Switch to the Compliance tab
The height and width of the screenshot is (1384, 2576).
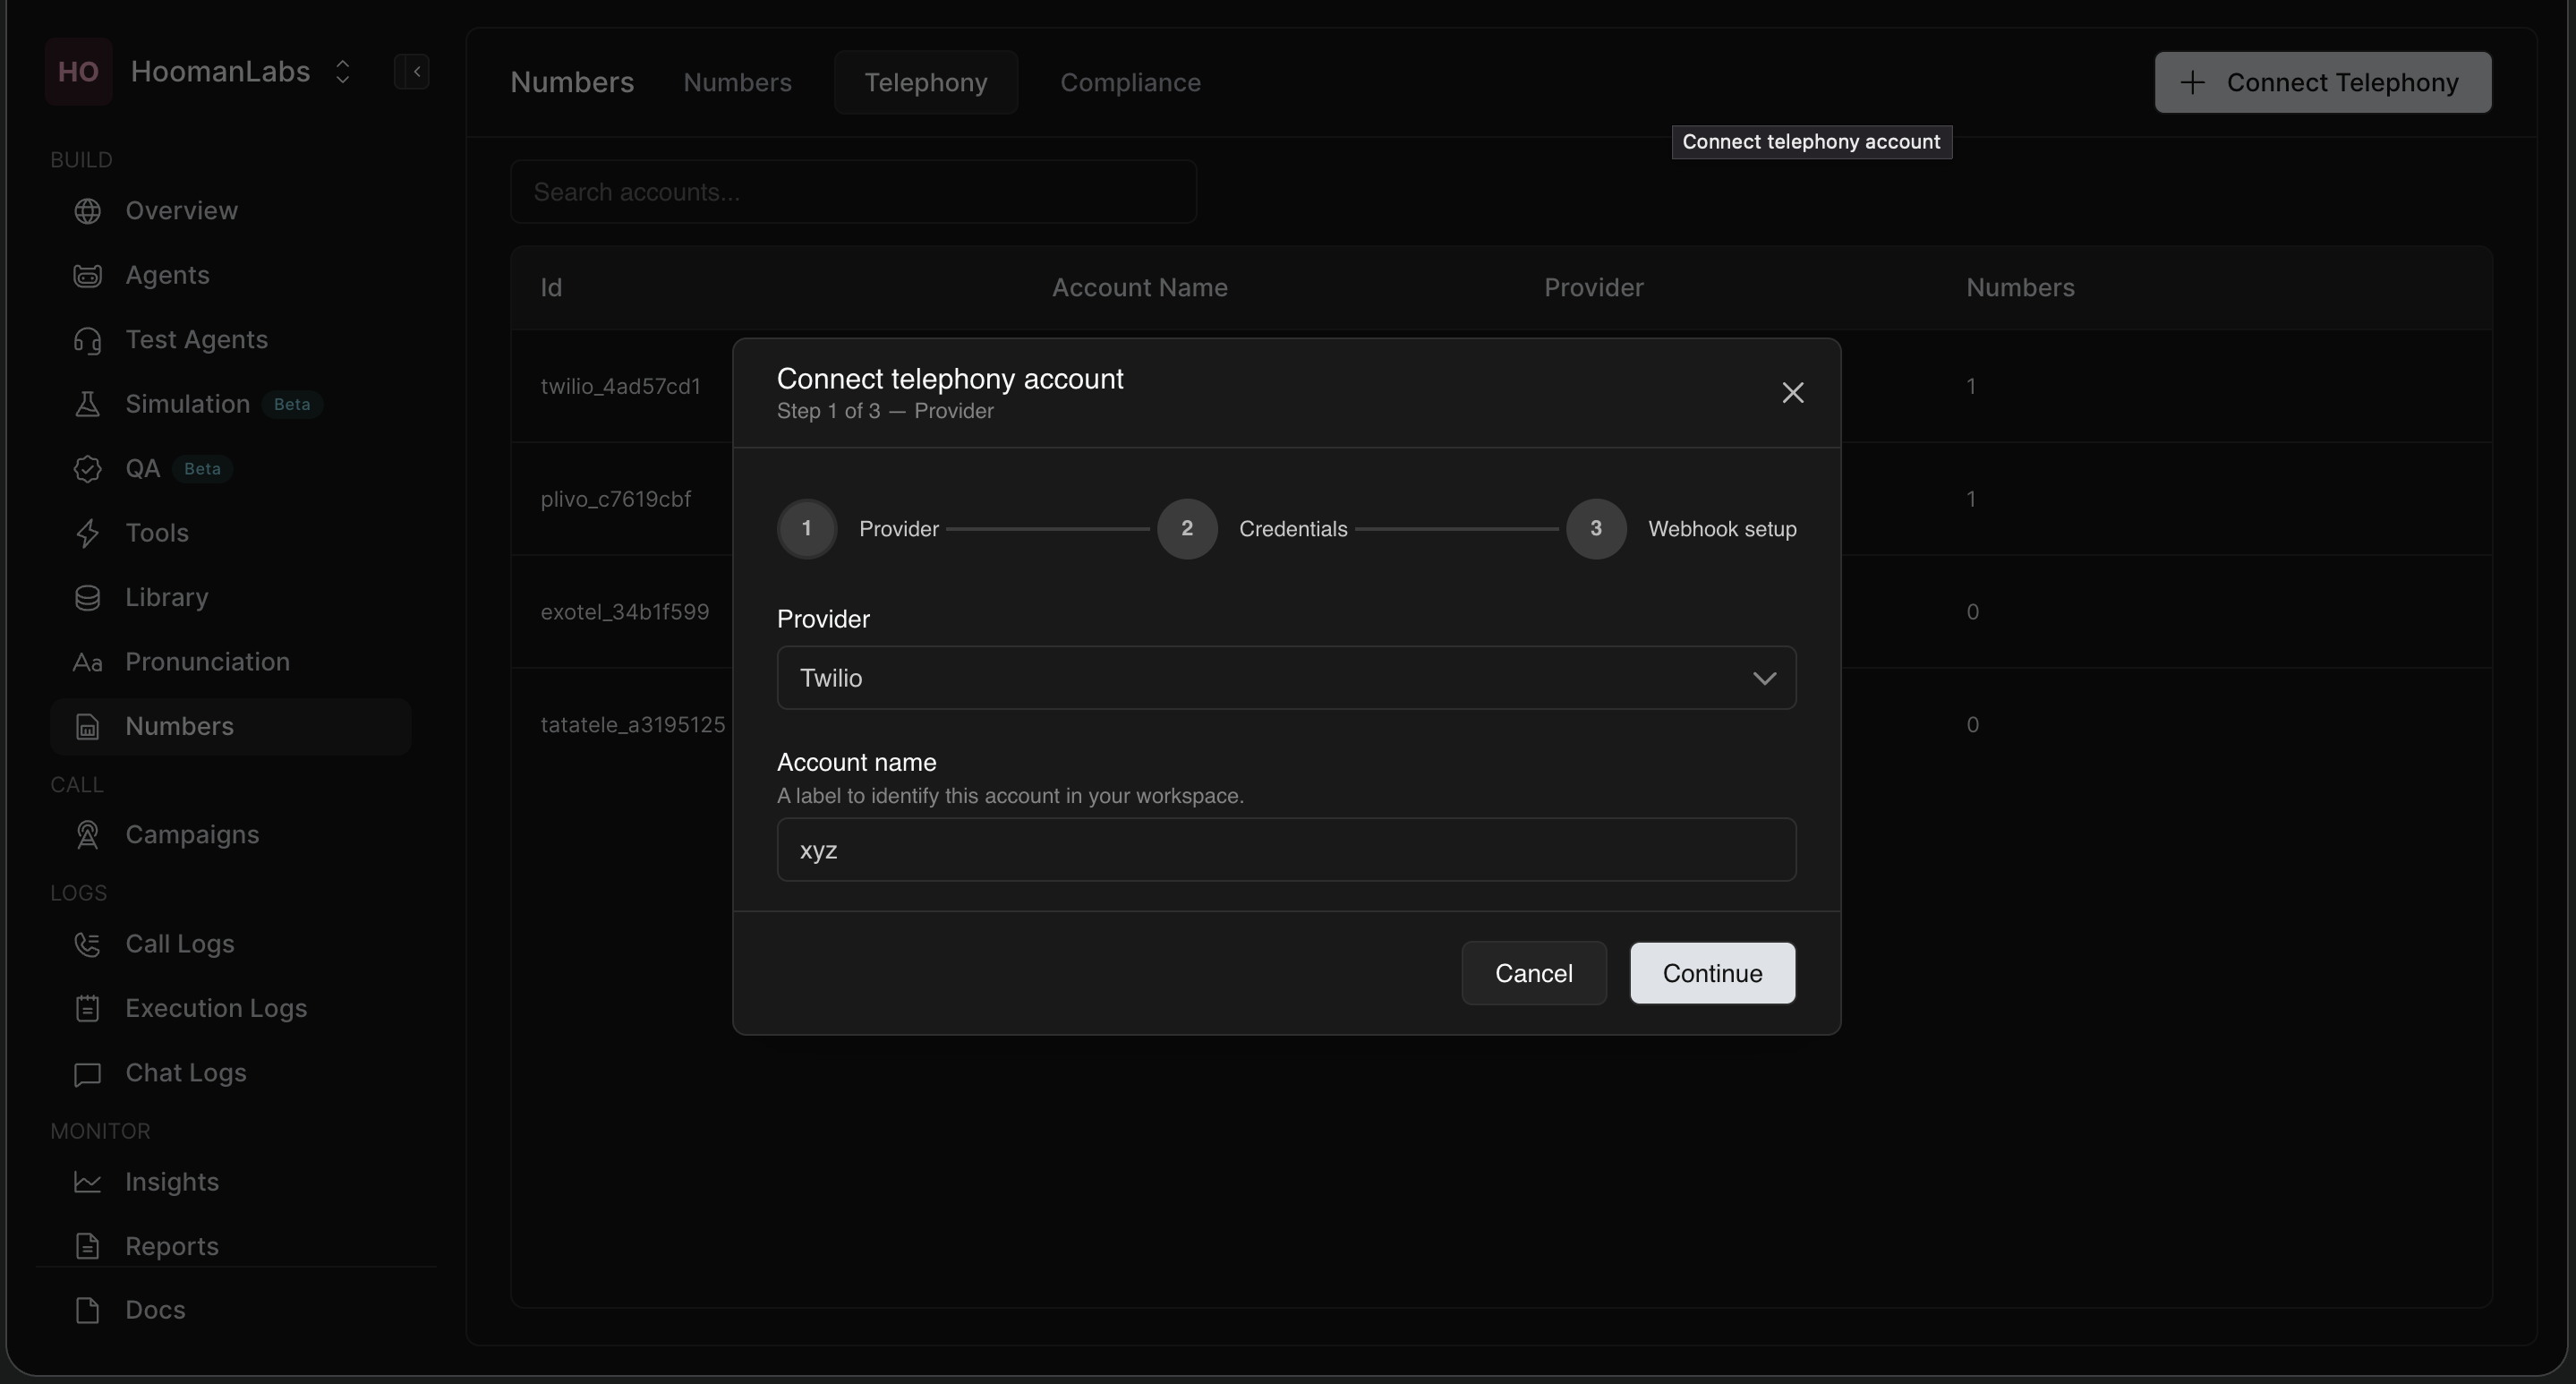[1130, 82]
